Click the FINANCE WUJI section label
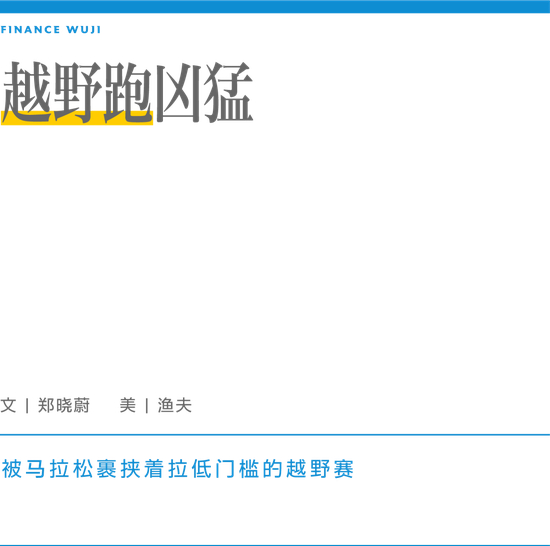Screen dimensions: 550x546 (x=51, y=30)
